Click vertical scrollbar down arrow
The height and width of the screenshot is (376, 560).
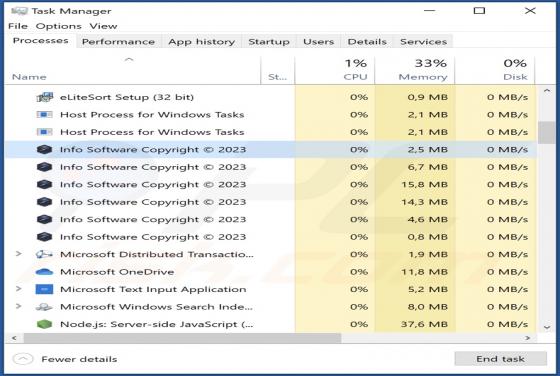pyautogui.click(x=547, y=327)
